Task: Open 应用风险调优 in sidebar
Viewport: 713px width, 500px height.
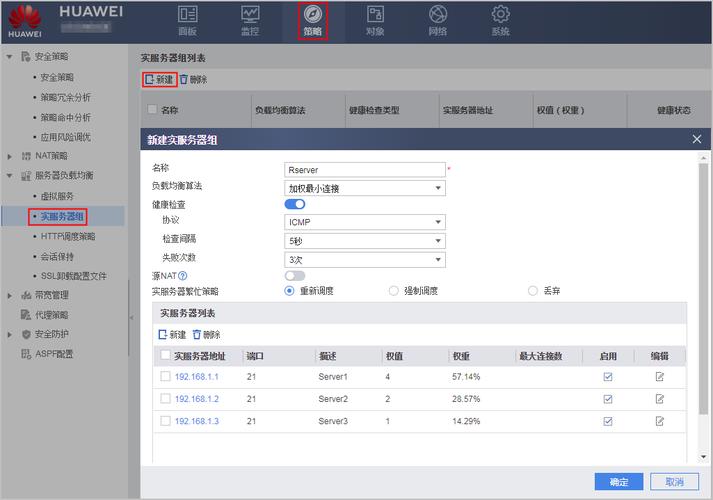Action: (65, 137)
